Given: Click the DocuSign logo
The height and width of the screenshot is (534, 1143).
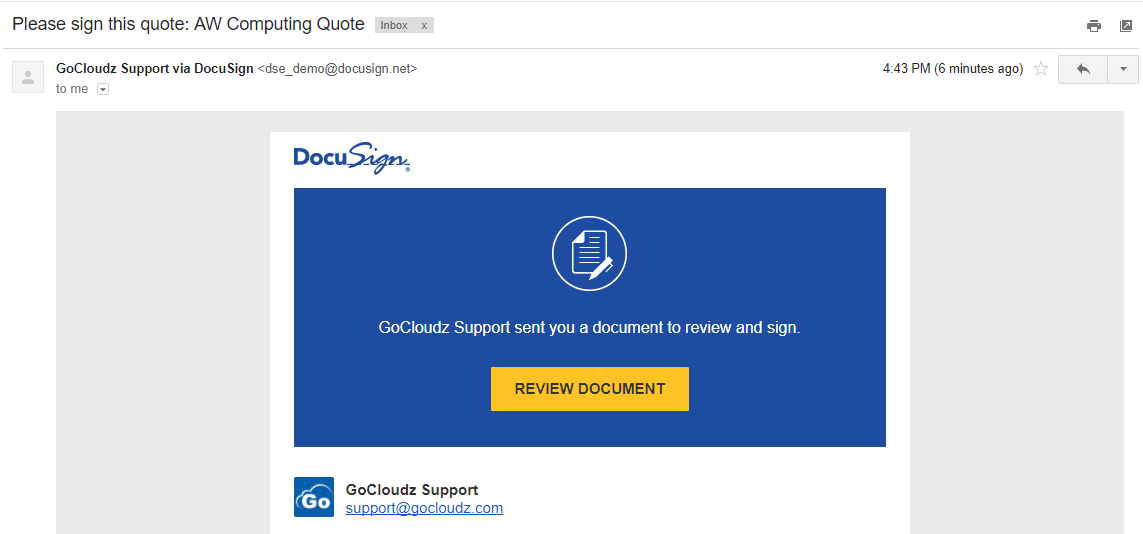Looking at the screenshot, I should click(352, 159).
